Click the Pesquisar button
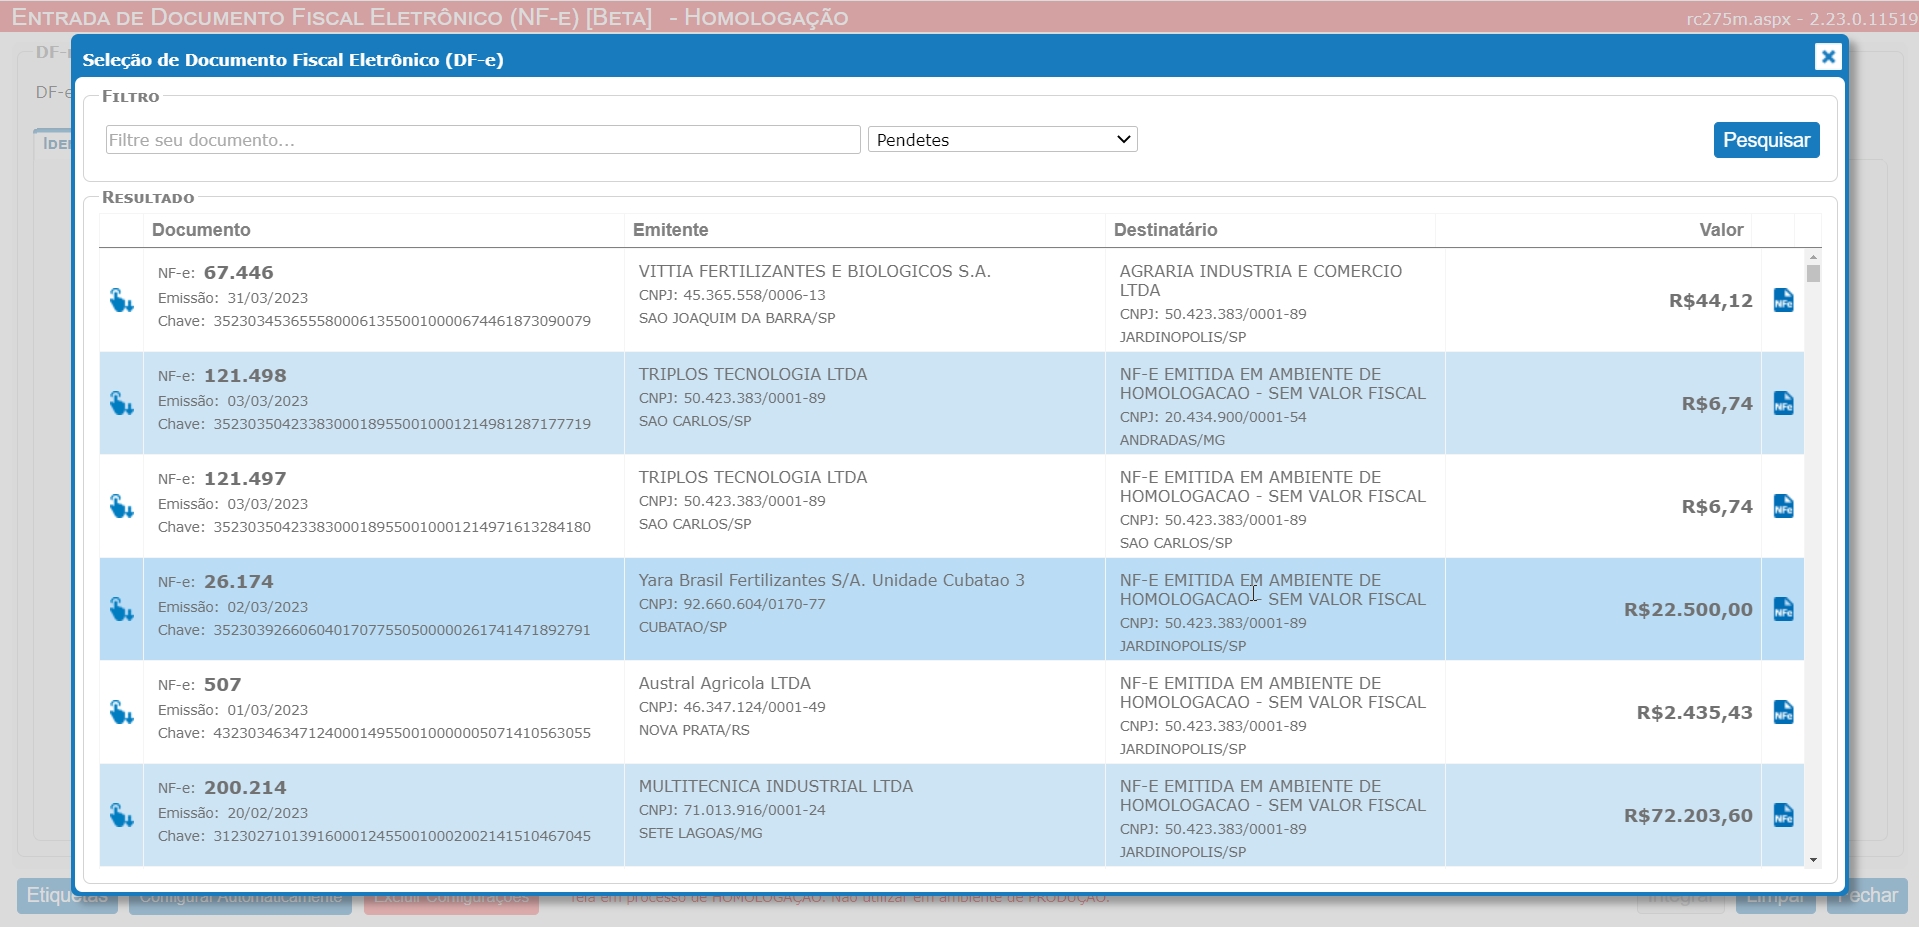This screenshot has height=927, width=1919. click(x=1766, y=140)
